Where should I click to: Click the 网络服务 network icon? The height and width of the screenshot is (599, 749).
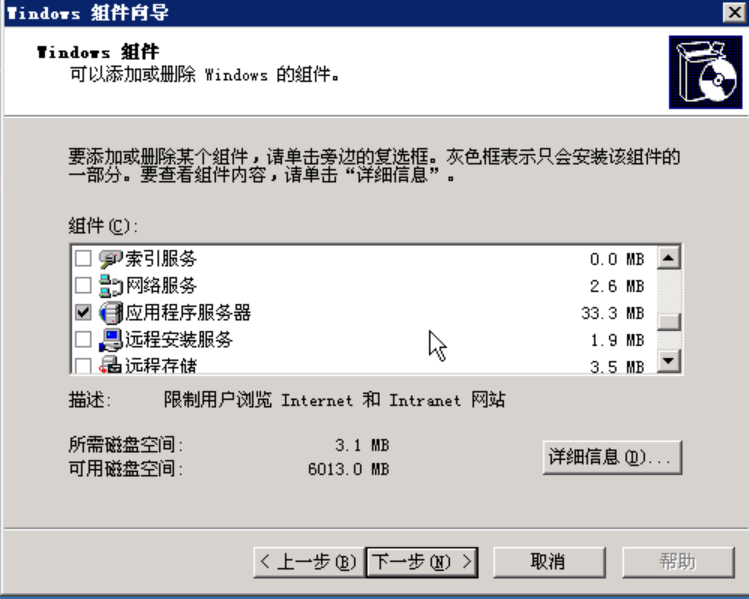pyautogui.click(x=110, y=286)
